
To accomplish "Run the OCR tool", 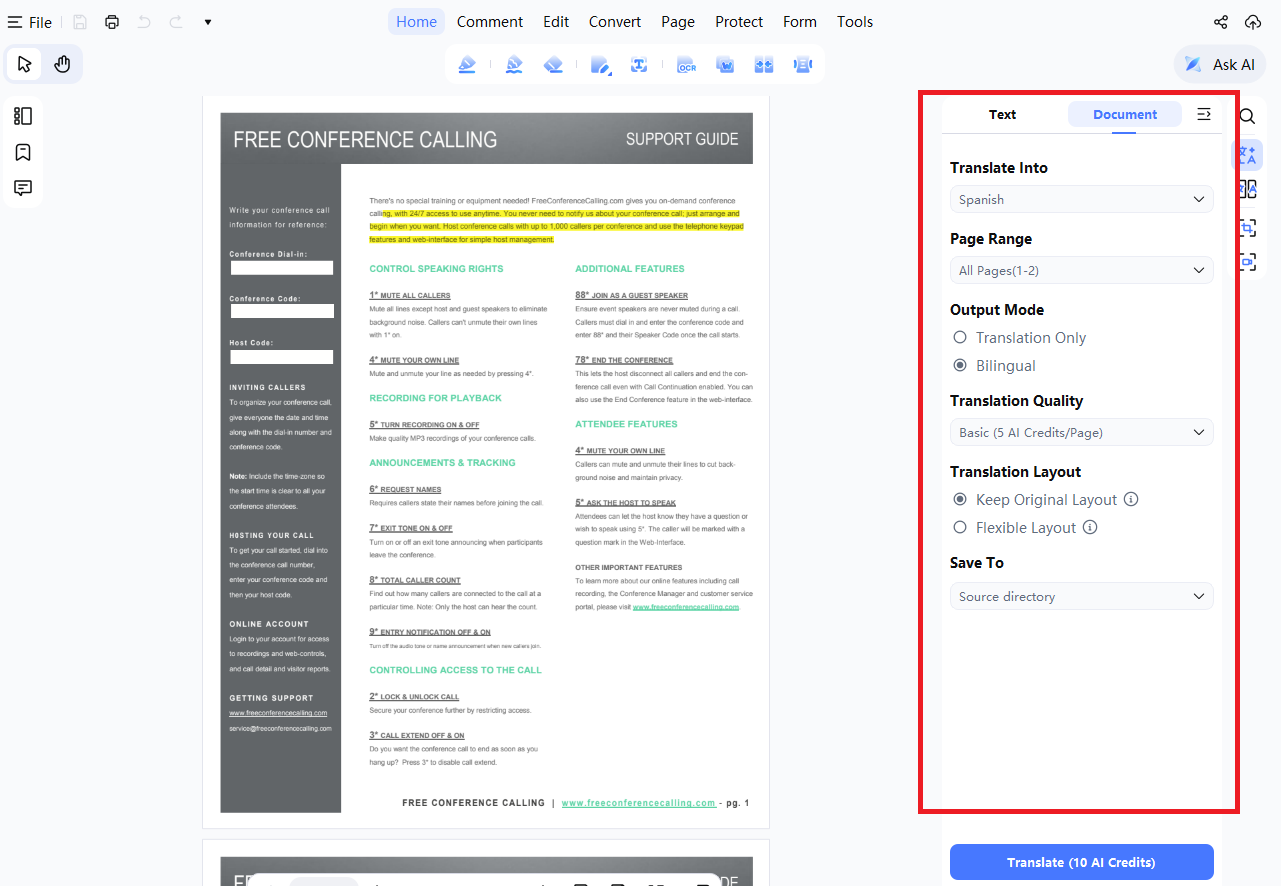I will (686, 65).
